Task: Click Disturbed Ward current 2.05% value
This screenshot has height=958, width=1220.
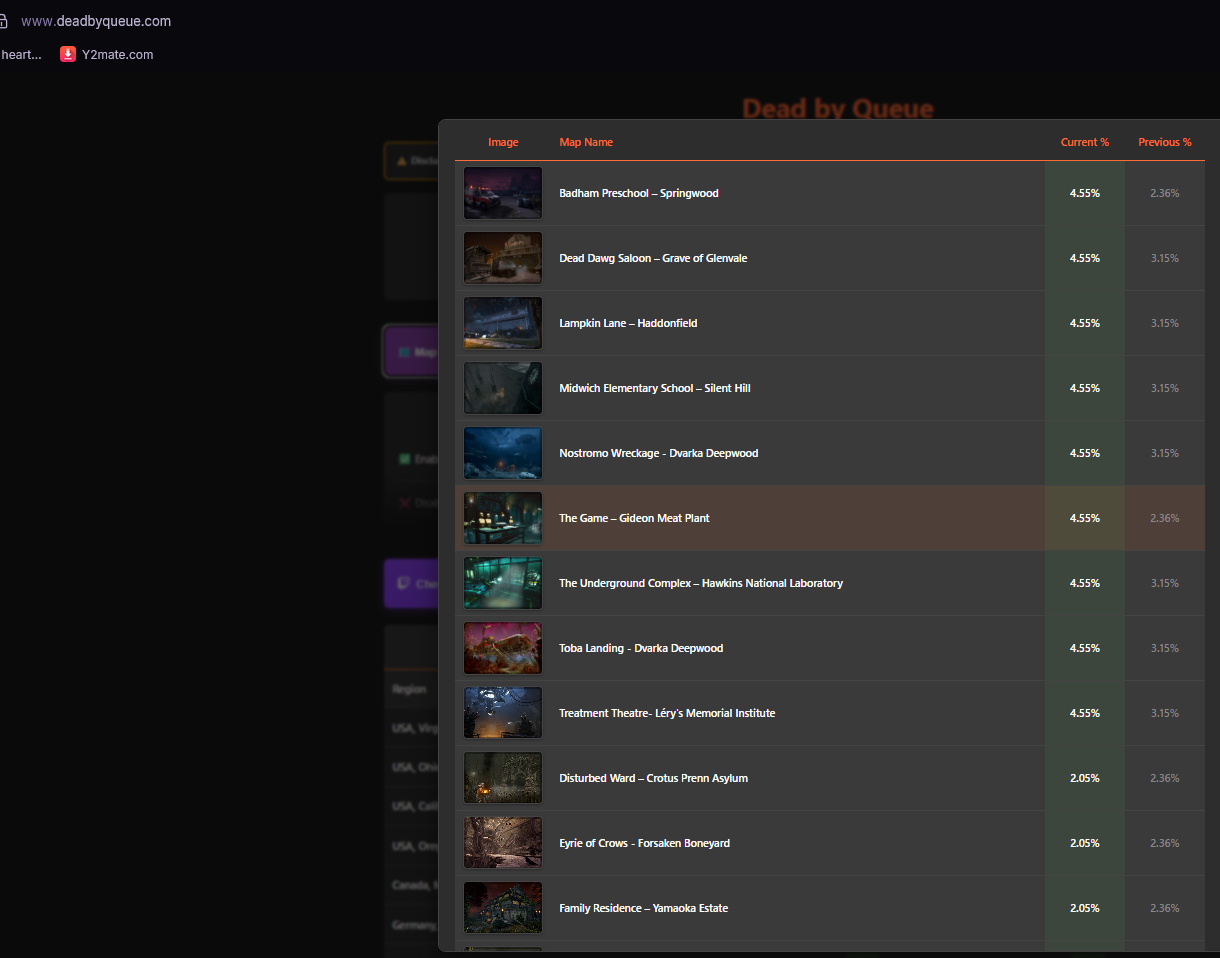Action: (x=1085, y=778)
